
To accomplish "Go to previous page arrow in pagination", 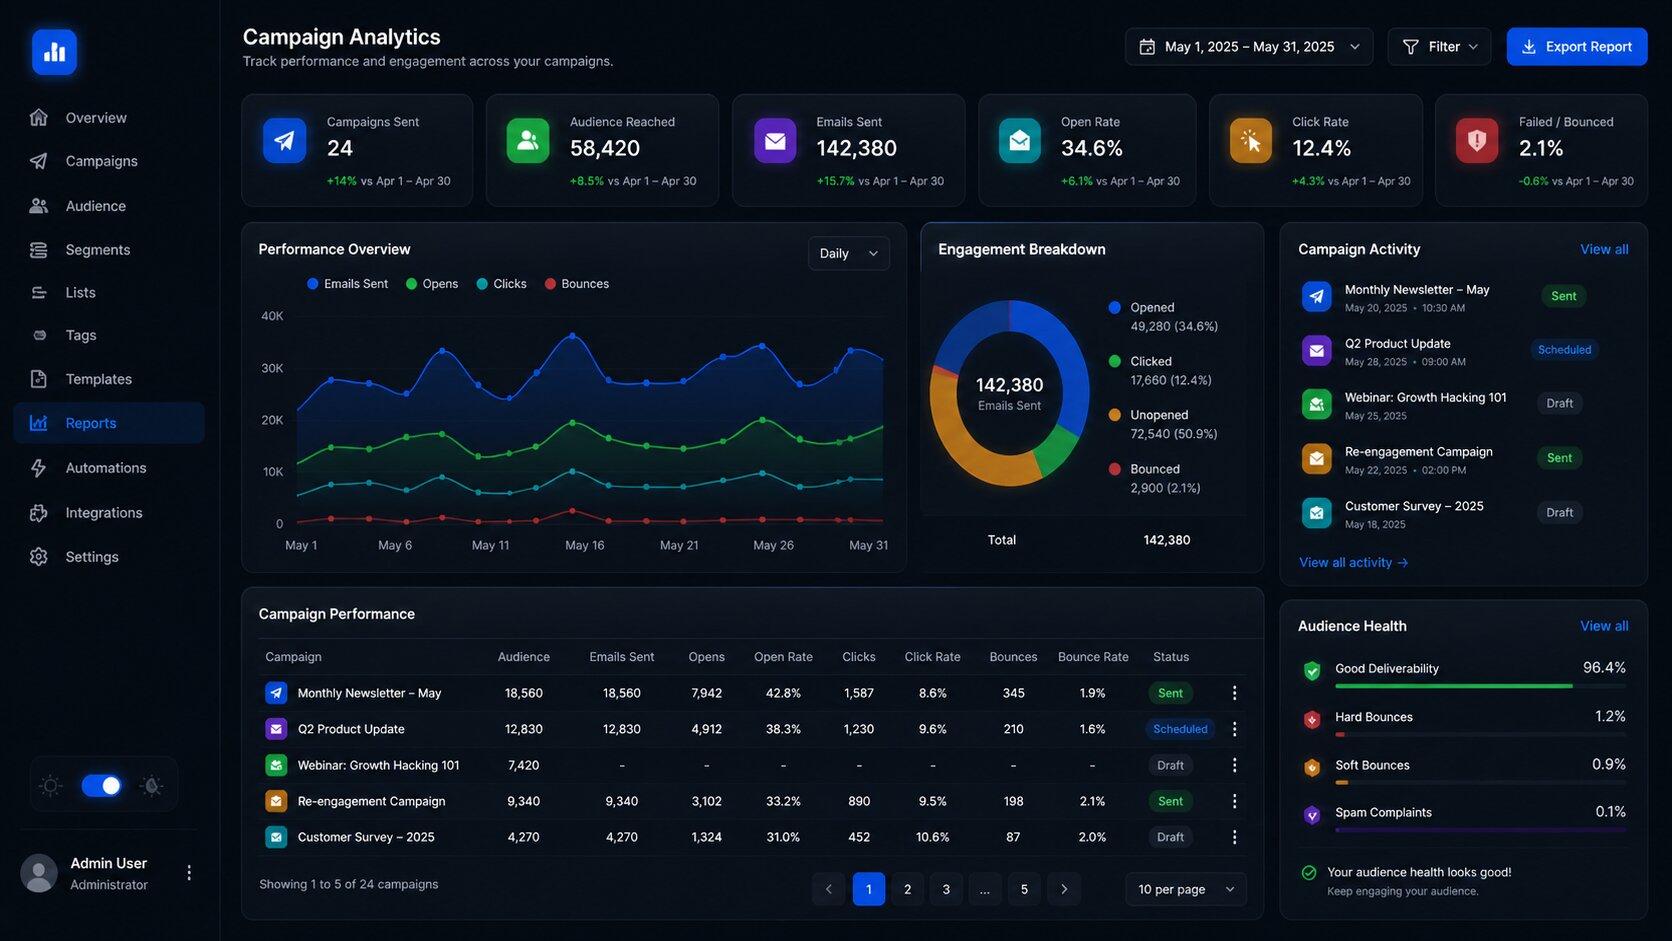I will [x=828, y=889].
